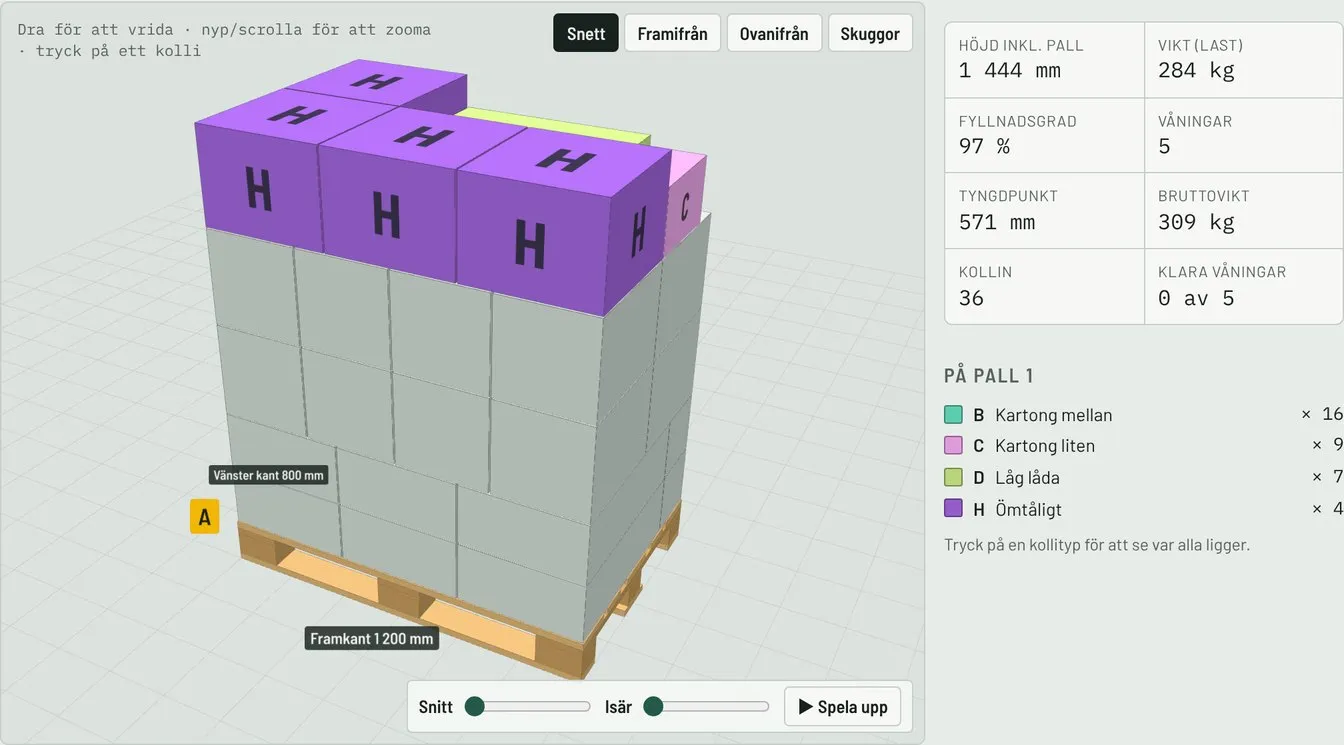Click the Våningar 5 stat card
Viewport: 1344px width, 745px height.
point(1243,135)
